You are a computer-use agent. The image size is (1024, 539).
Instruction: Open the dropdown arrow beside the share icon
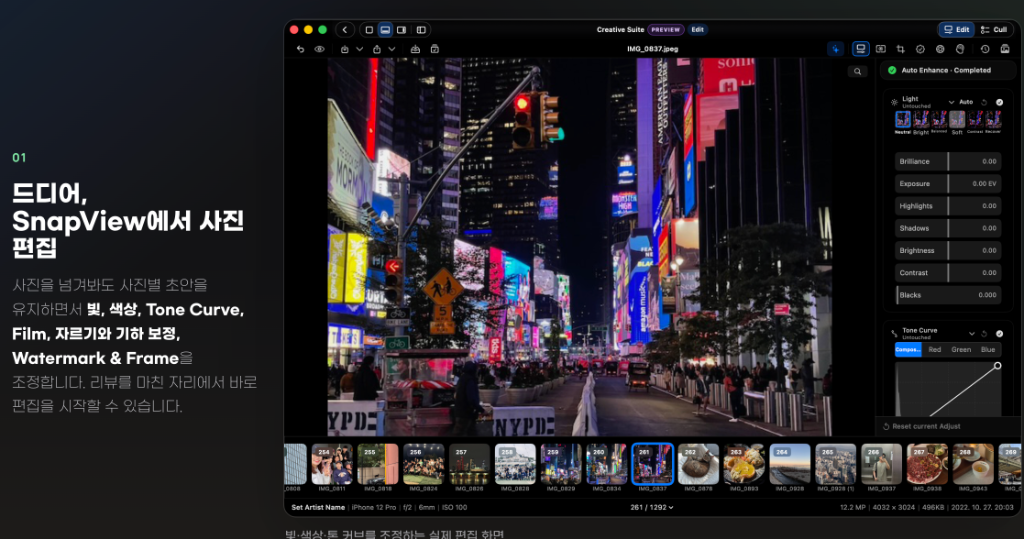392,49
